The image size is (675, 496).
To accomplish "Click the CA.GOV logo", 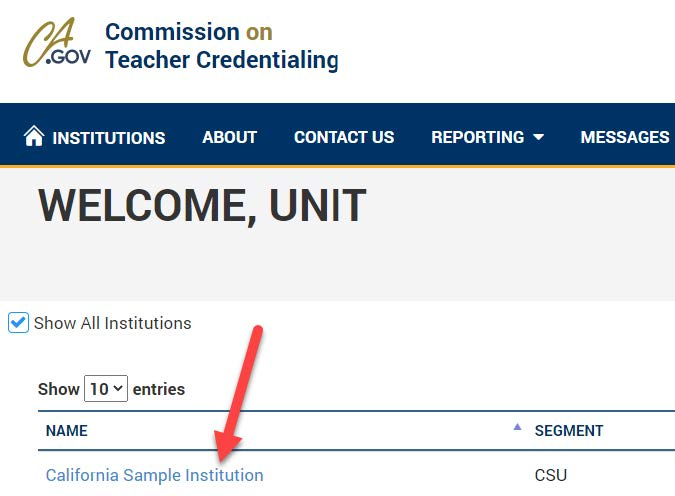I will (57, 45).
